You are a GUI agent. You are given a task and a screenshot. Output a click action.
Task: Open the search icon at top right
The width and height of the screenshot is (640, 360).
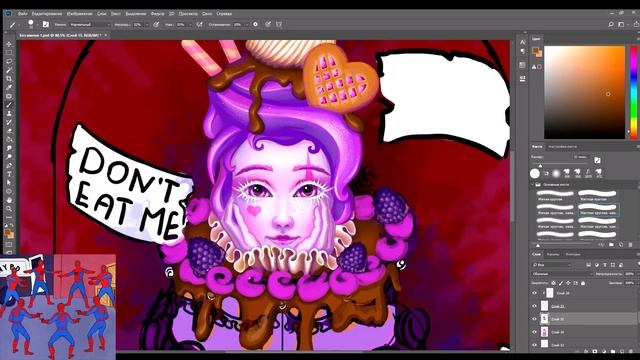pyautogui.click(x=611, y=24)
